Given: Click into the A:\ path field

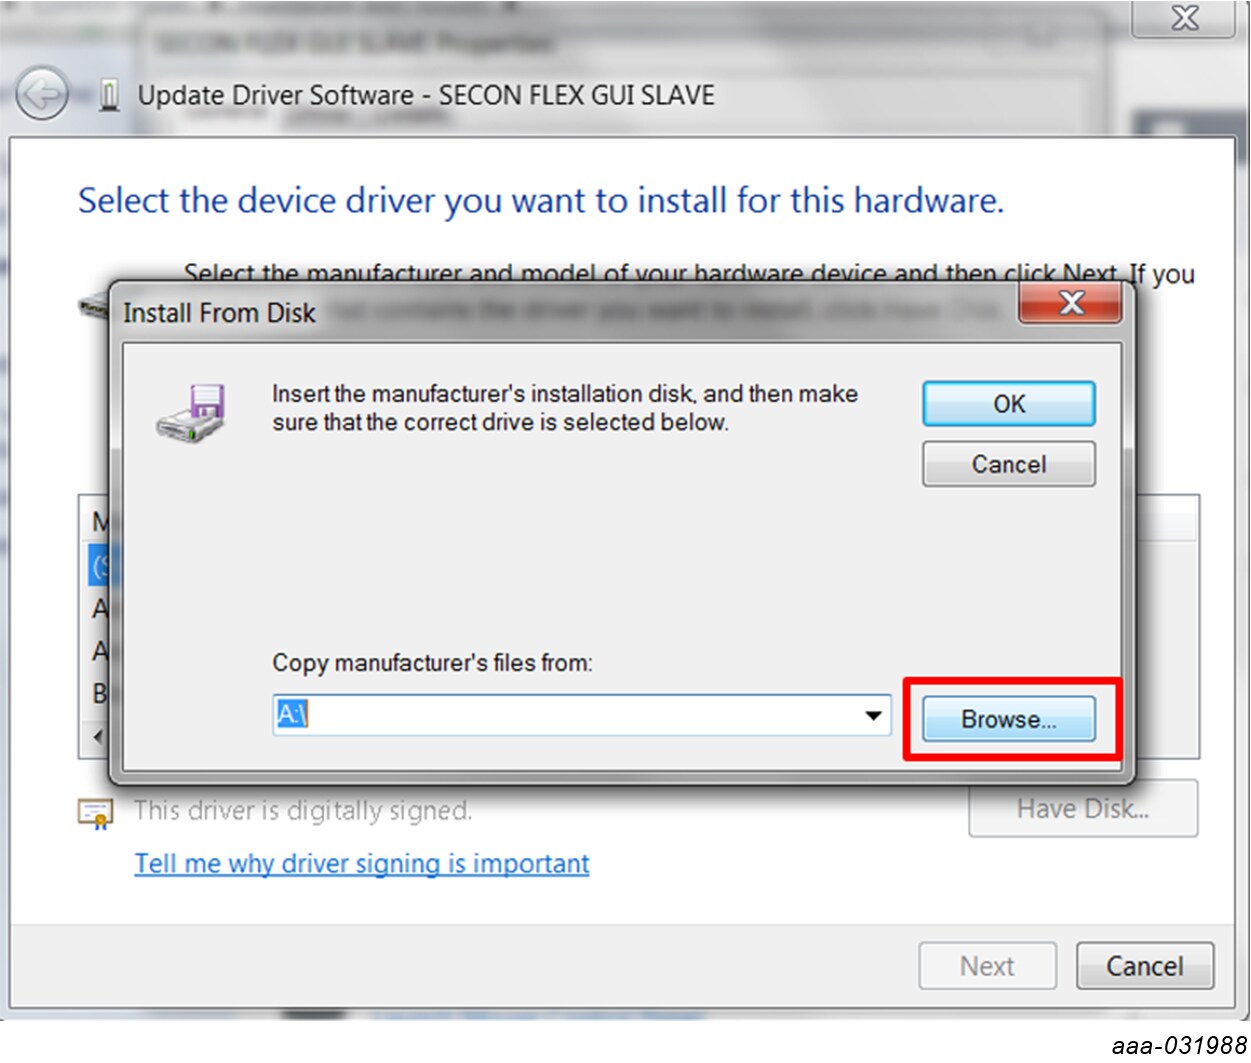Looking at the screenshot, I should [566, 716].
